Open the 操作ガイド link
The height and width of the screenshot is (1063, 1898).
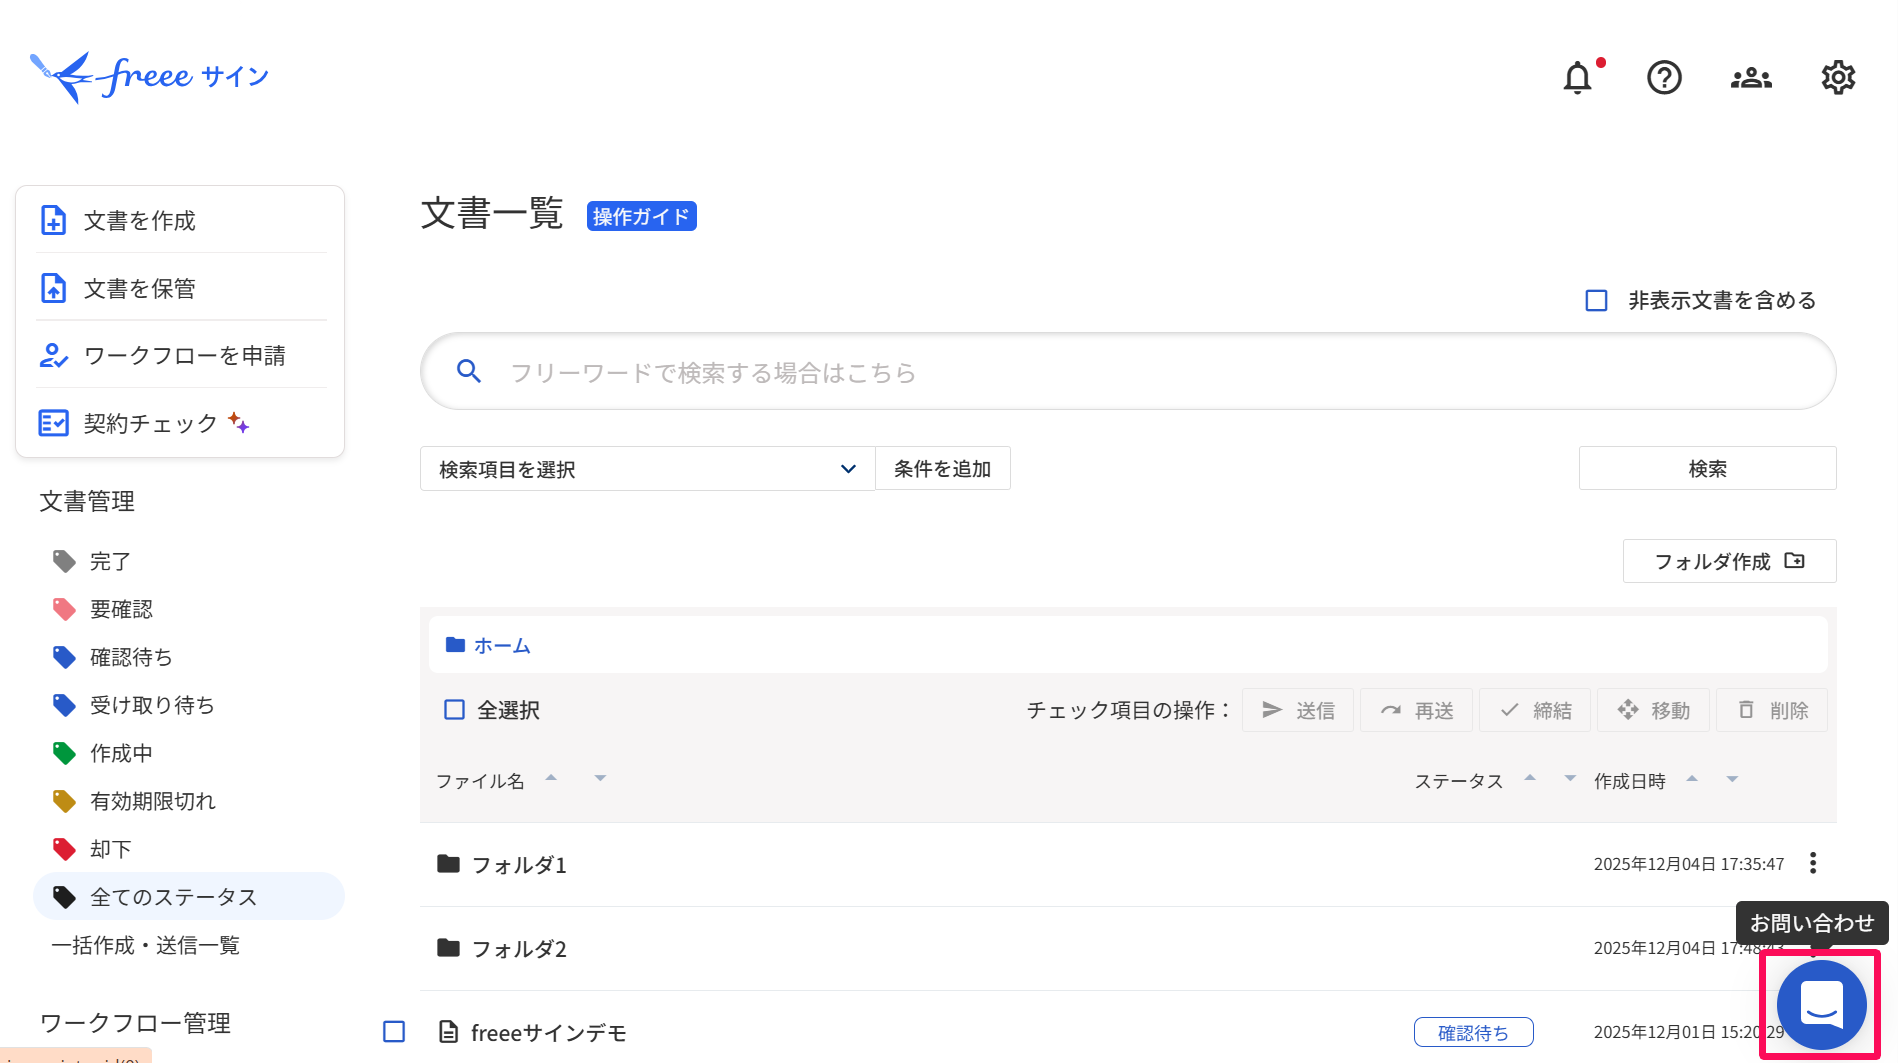tap(641, 216)
